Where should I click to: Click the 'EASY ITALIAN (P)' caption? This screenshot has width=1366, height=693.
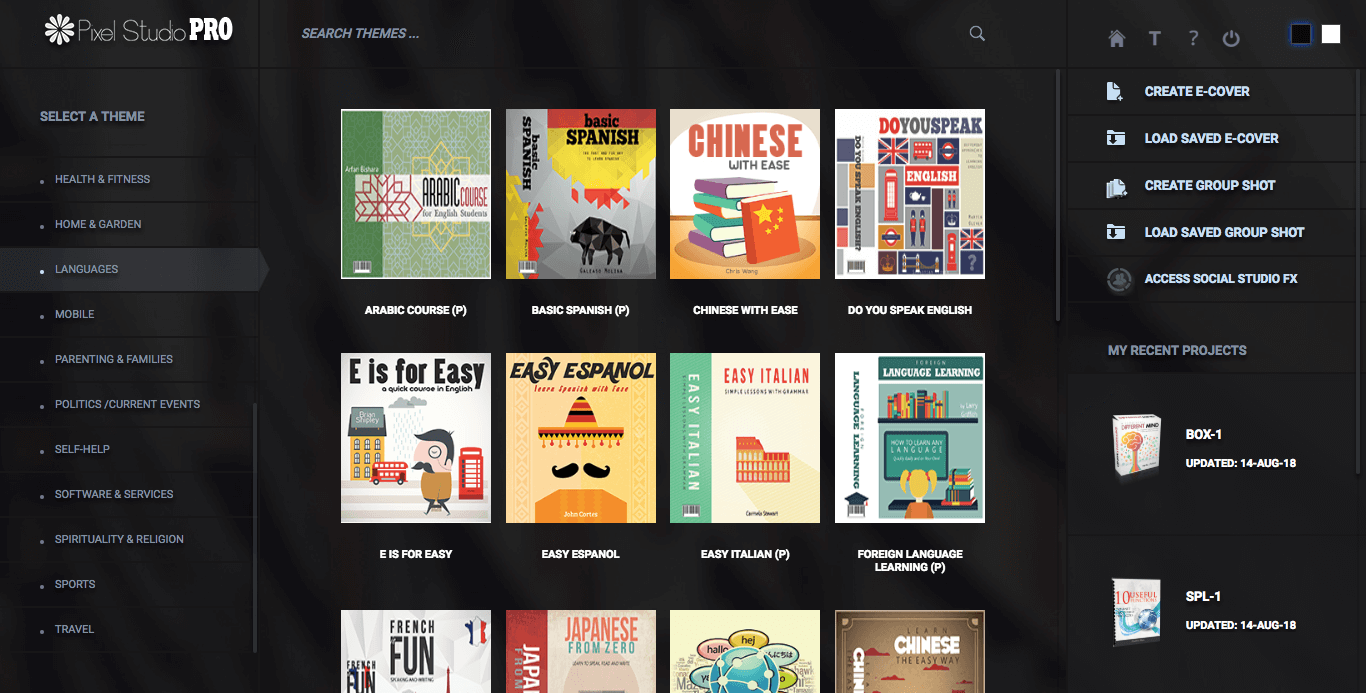pos(745,554)
